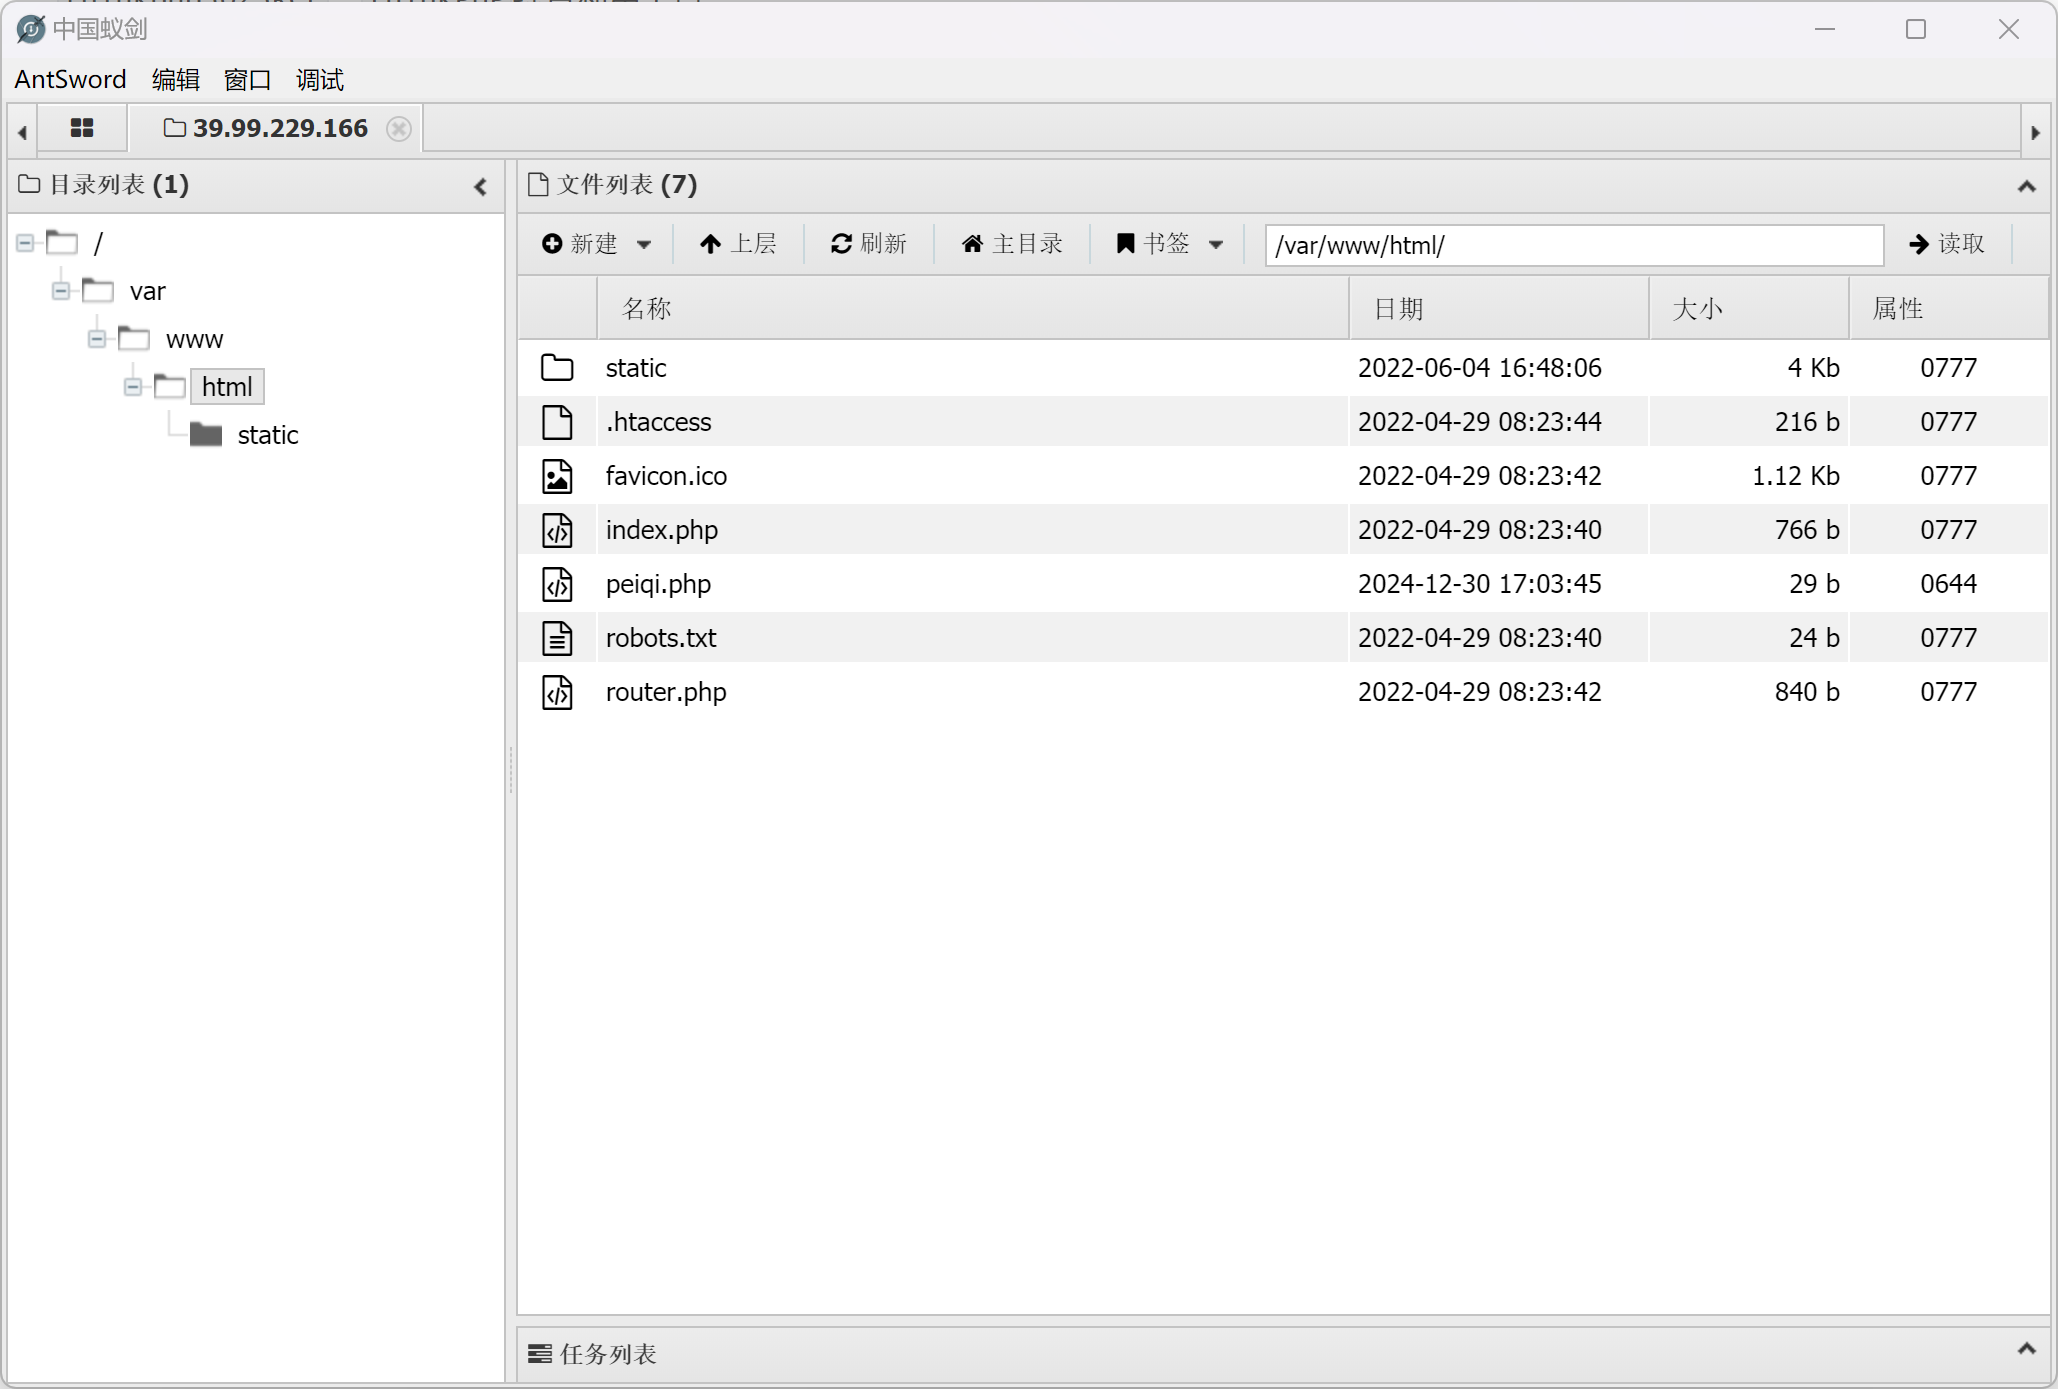Click the 1.12 Kb size cell
The height and width of the screenshot is (1389, 2058).
click(1796, 476)
